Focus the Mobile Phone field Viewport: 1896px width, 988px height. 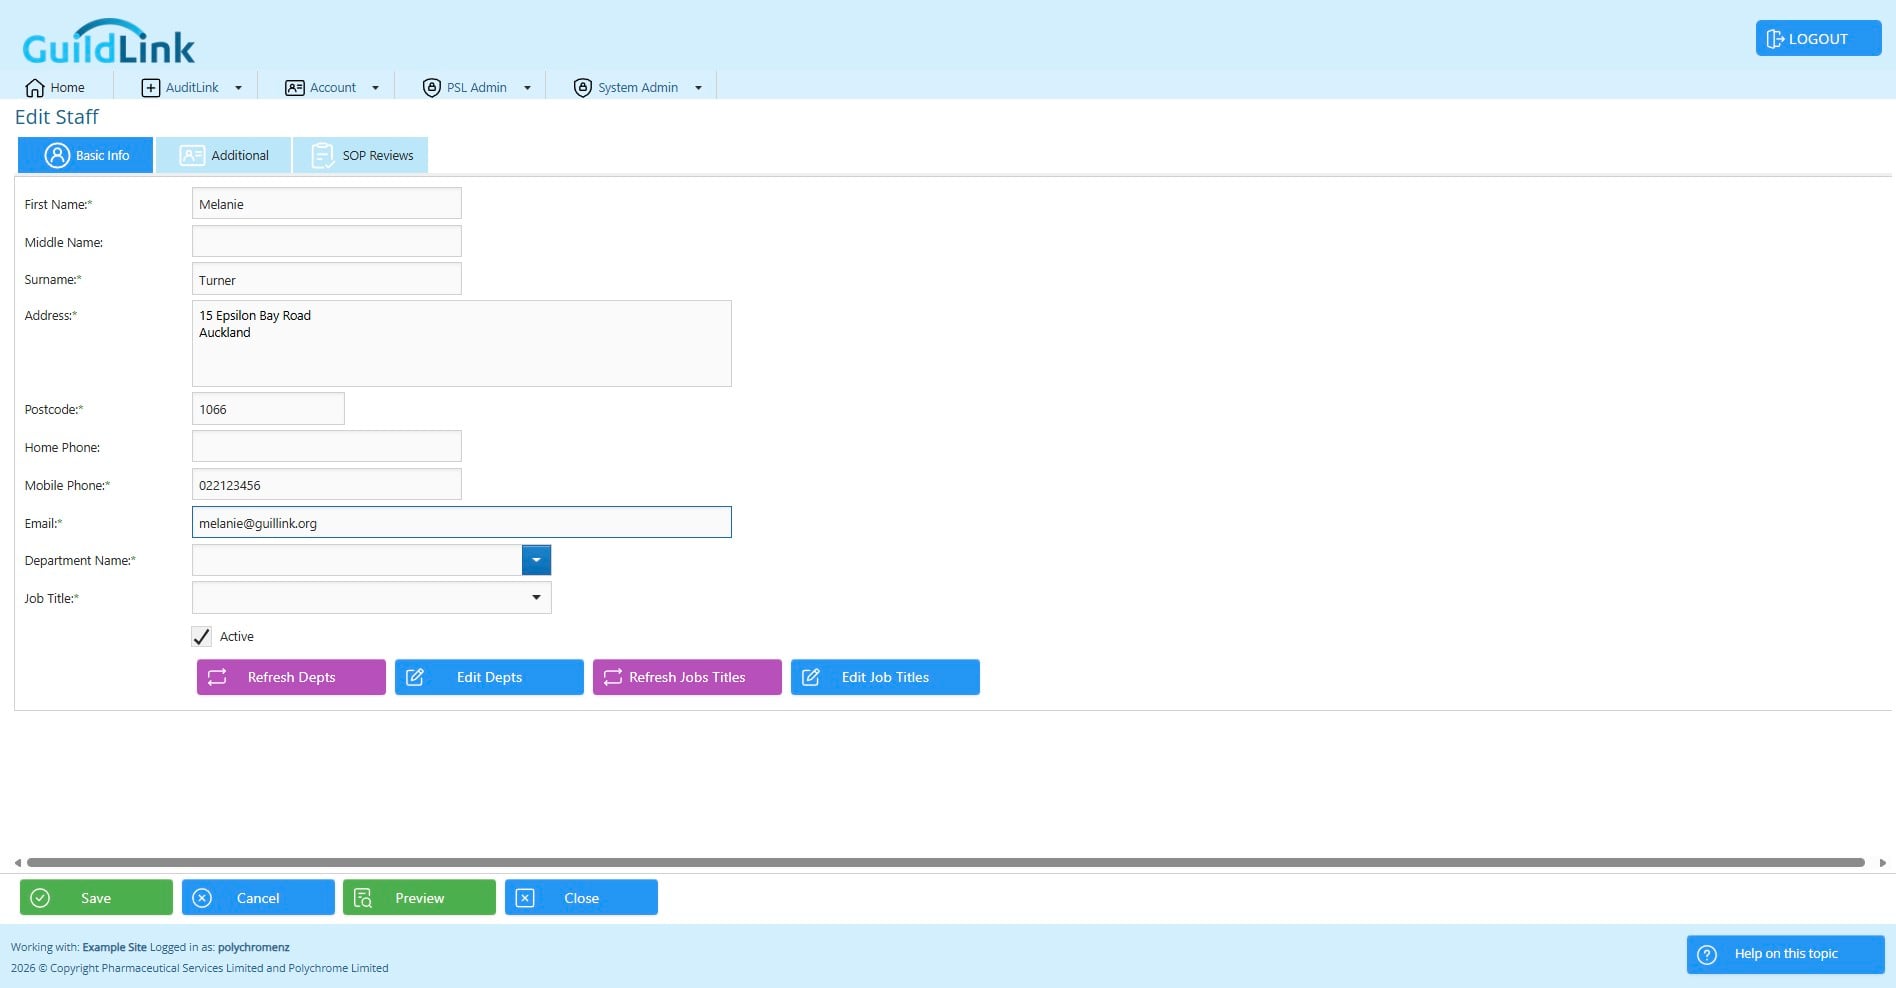pyautogui.click(x=327, y=484)
